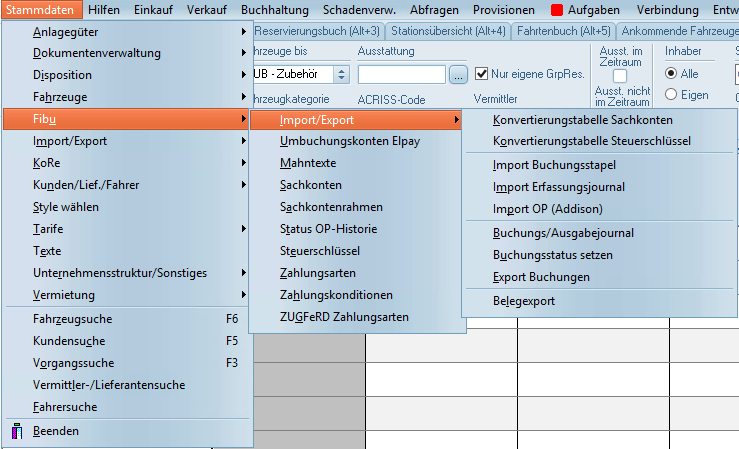Click the red Aufgaben indicator icon
The image size is (739, 449).
557,9
